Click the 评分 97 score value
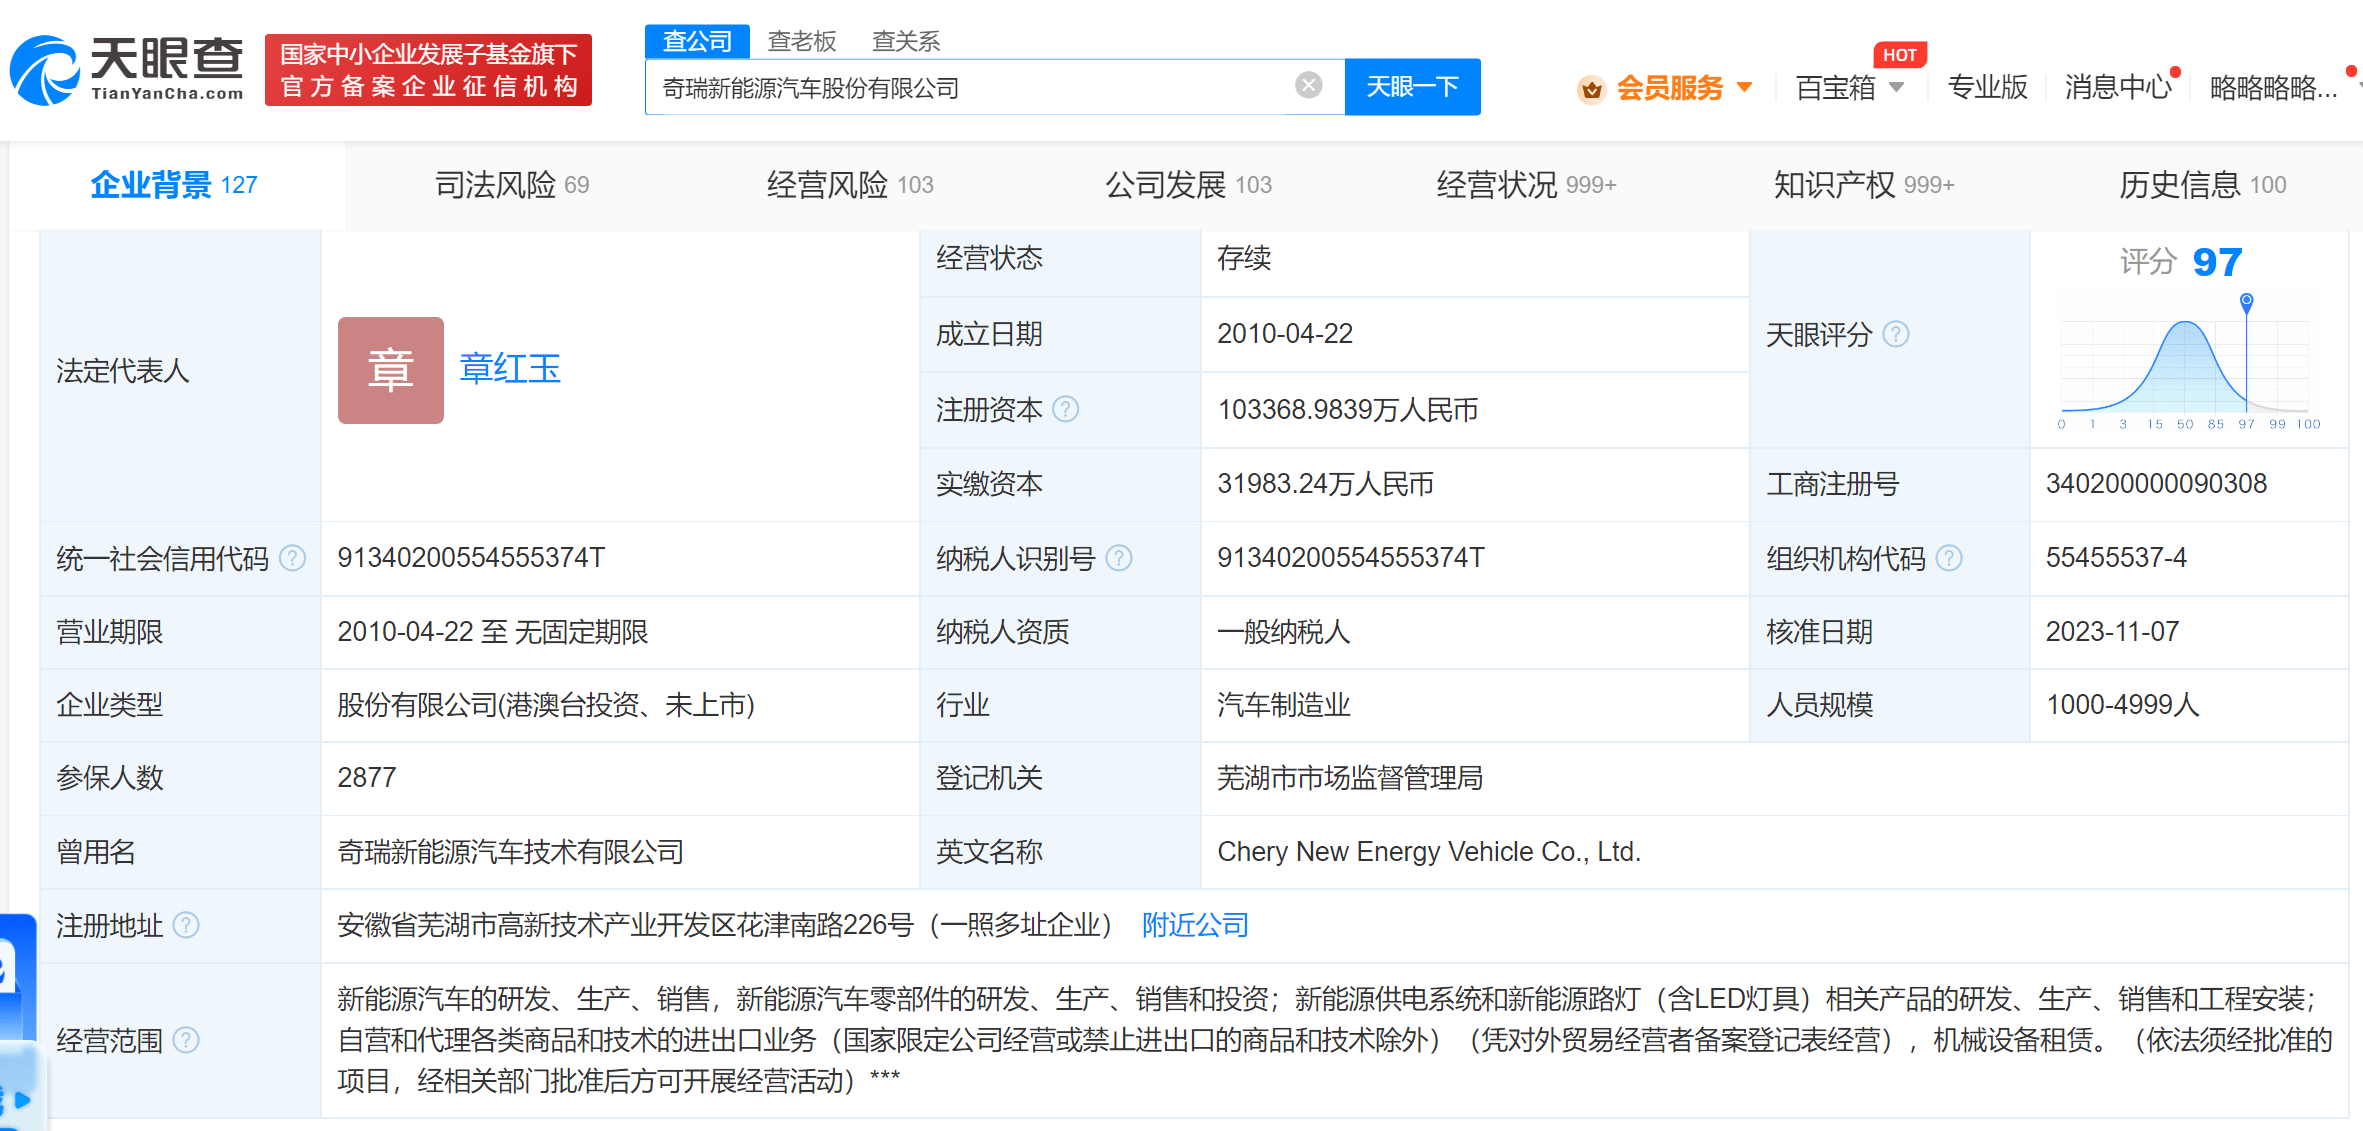The height and width of the screenshot is (1131, 2363). [x=2217, y=262]
